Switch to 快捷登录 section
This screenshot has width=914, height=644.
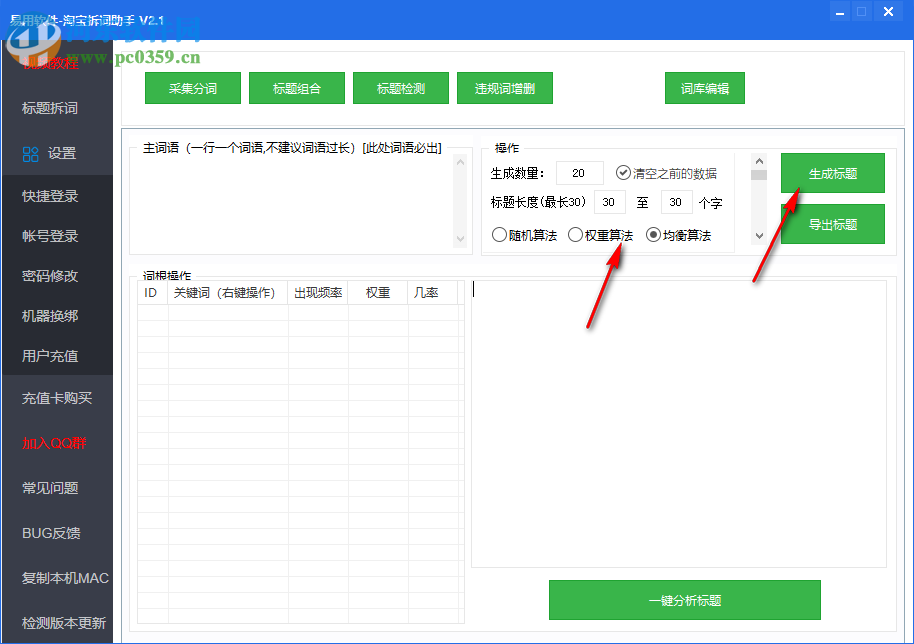point(49,196)
